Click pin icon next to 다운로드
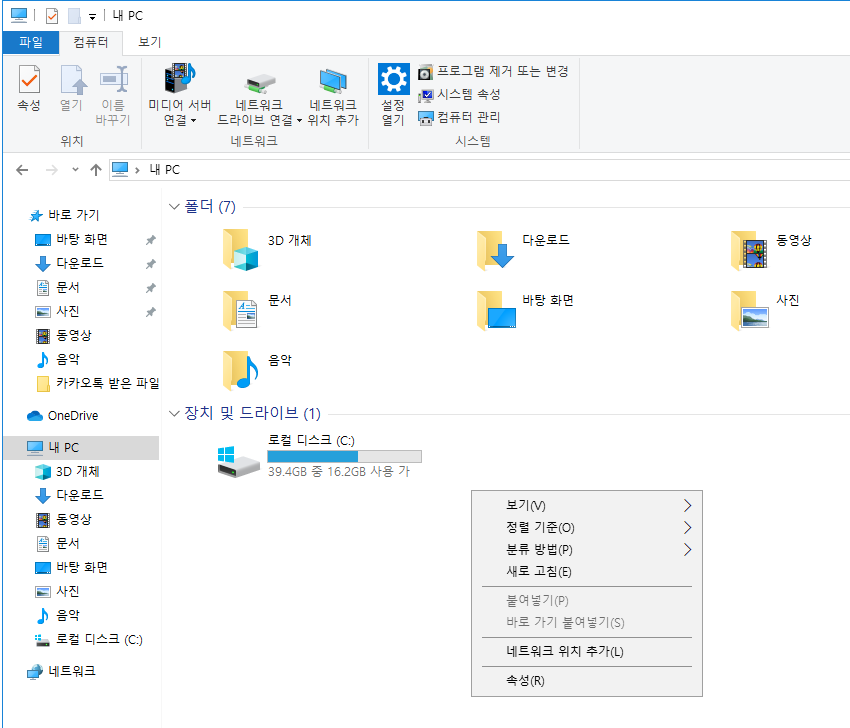Image resolution: width=850 pixels, height=728 pixels. coord(151,264)
